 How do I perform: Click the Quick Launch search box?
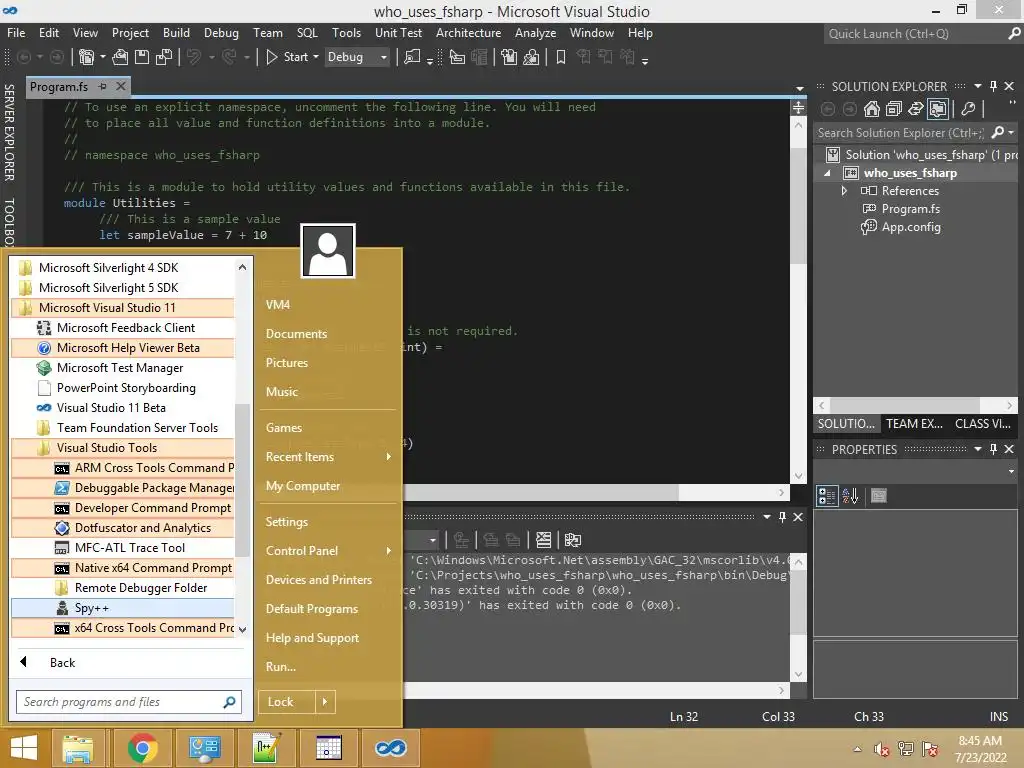click(x=922, y=33)
